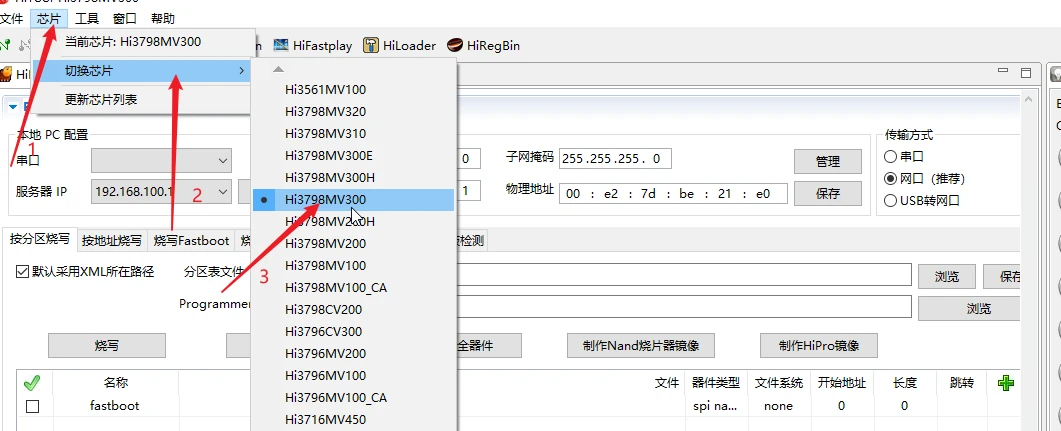Switch to 按地址烧写 tab

point(112,240)
